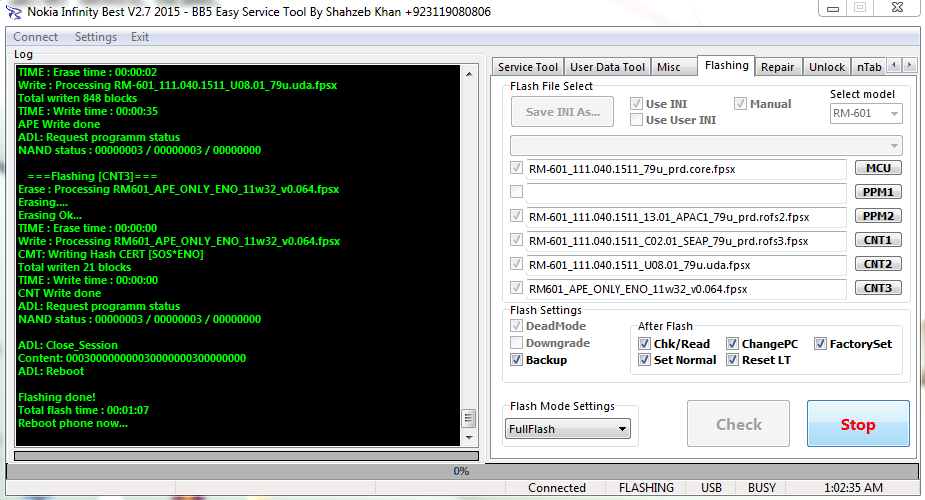Image resolution: width=925 pixels, height=500 pixels.
Task: Open the Repair tab
Action: tap(777, 67)
